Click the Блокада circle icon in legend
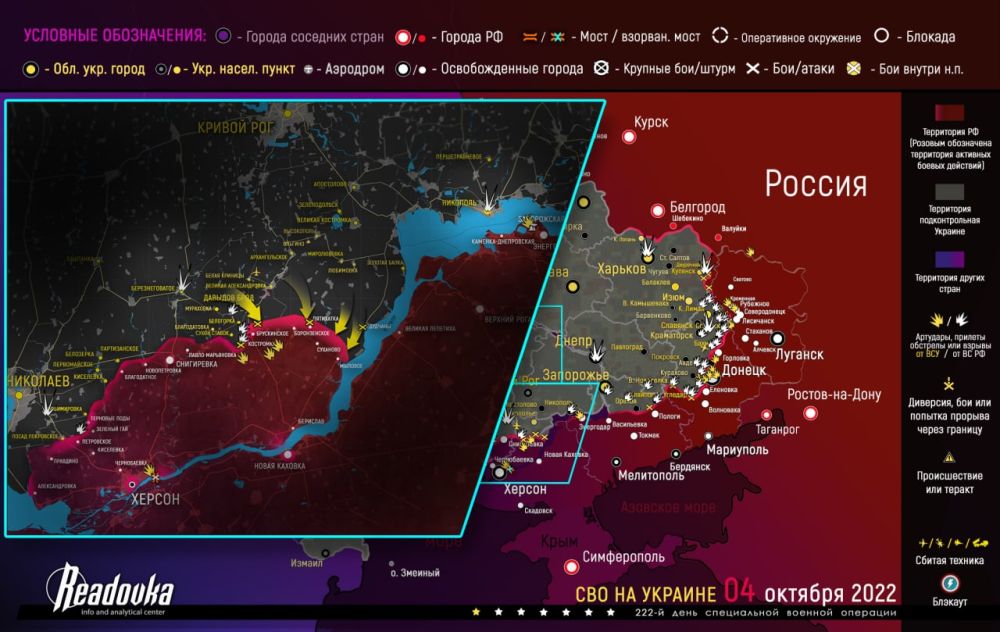This screenshot has width=1000, height=632. tap(881, 37)
